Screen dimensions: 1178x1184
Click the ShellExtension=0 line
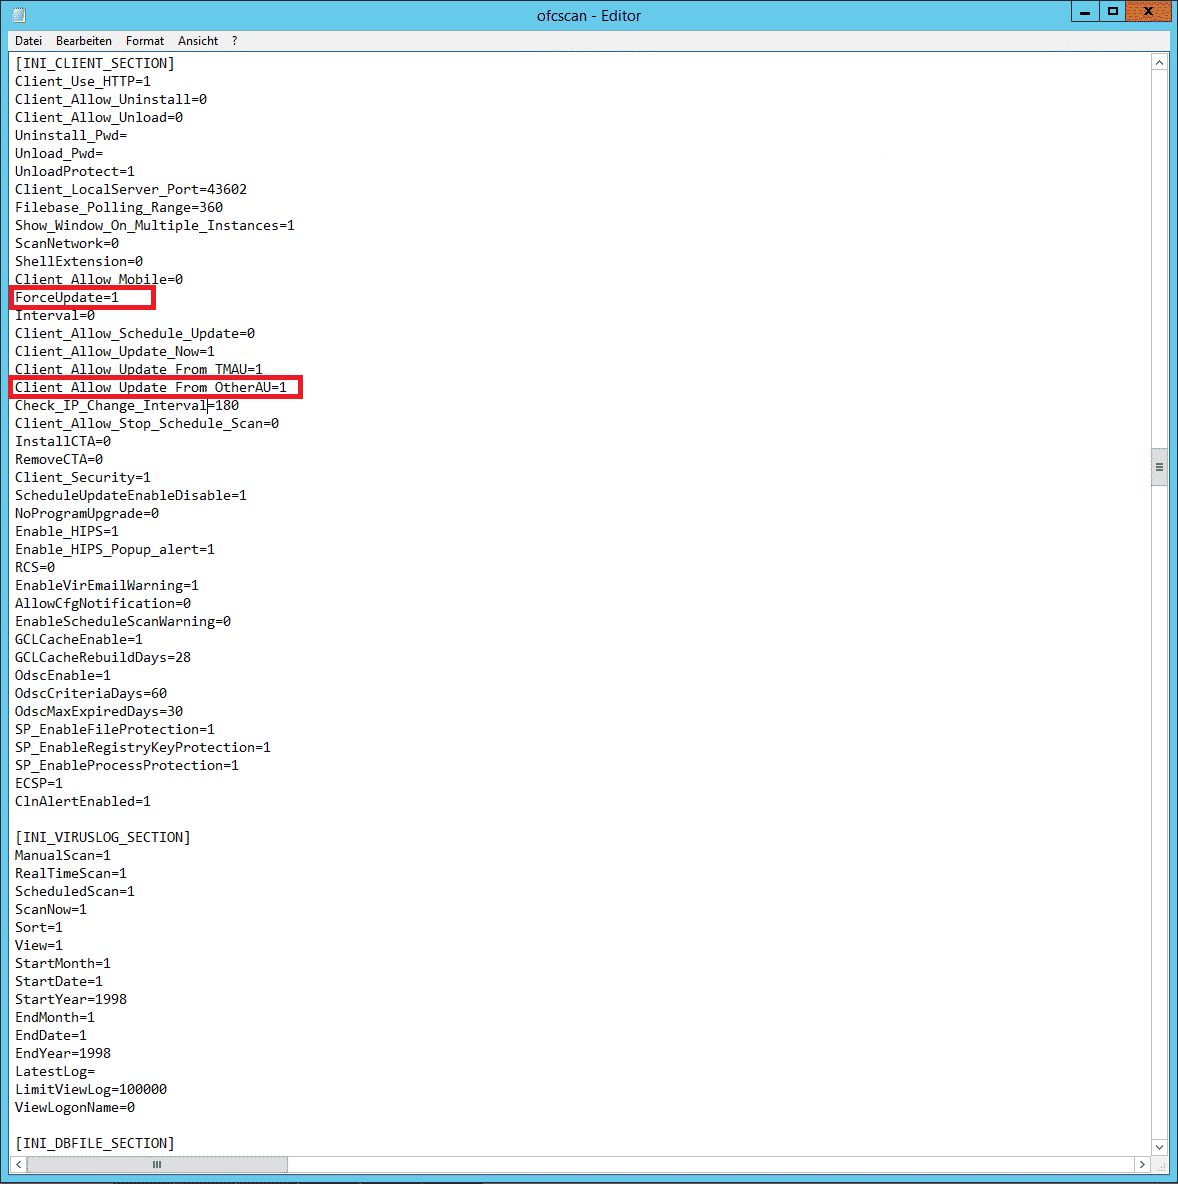click(79, 261)
